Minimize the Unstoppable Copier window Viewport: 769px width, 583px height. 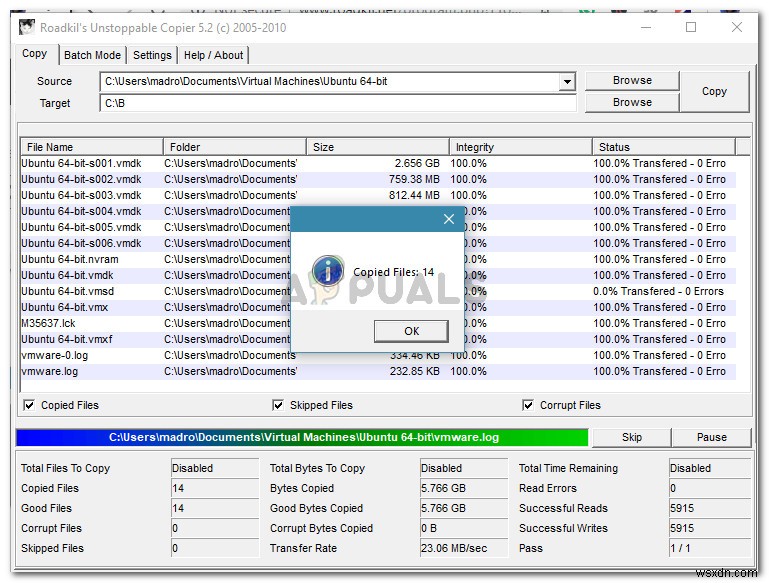tap(644, 27)
